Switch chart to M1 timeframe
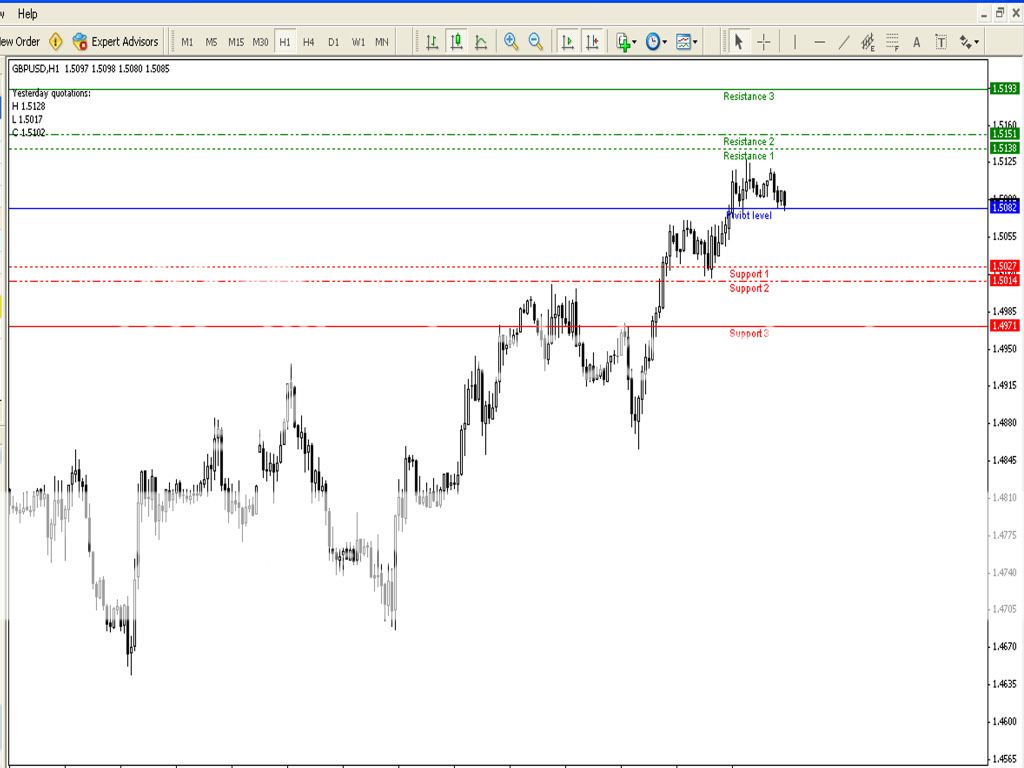This screenshot has height=768, width=1024. pos(187,42)
